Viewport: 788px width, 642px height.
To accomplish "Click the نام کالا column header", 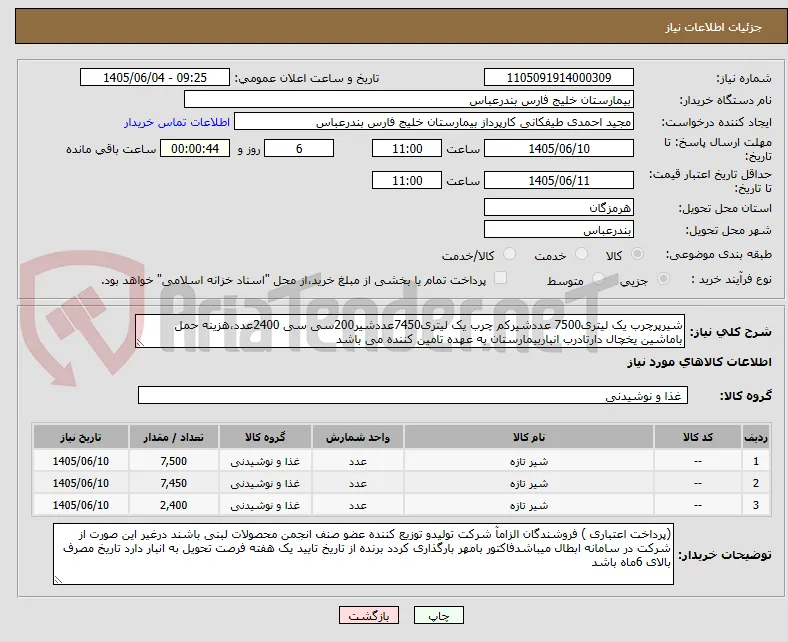I will click(x=529, y=437).
